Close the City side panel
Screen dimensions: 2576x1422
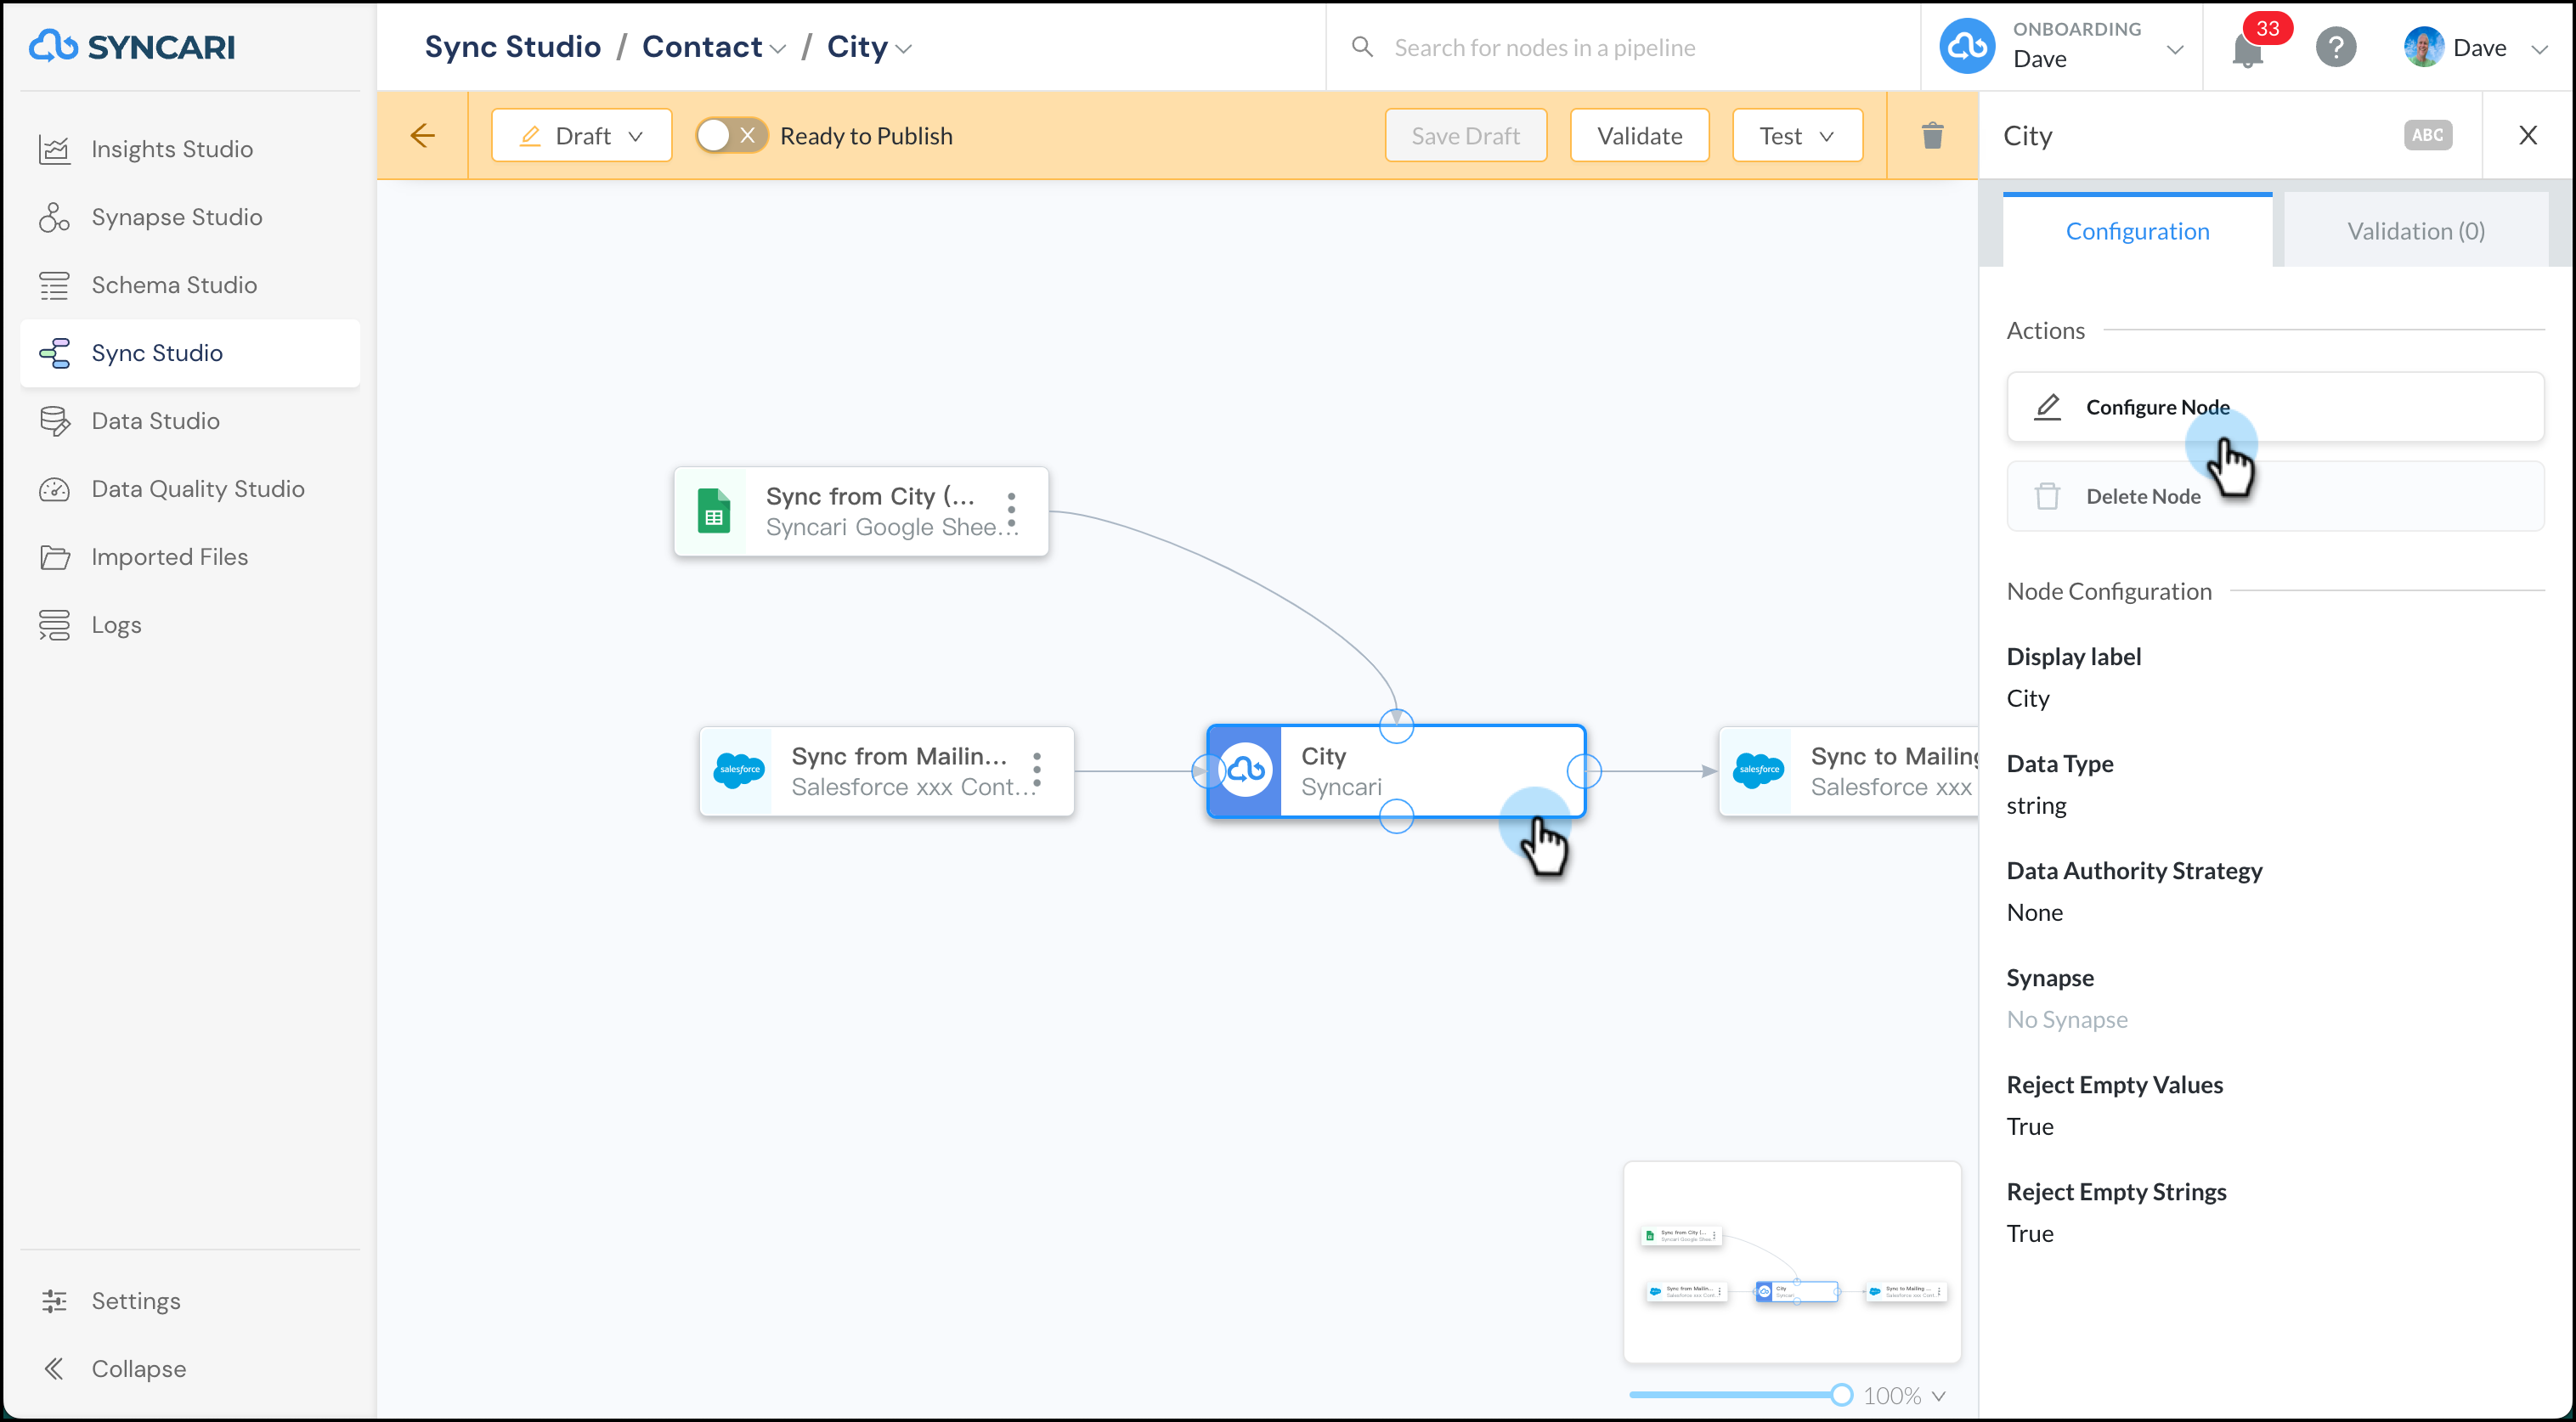coord(2527,135)
